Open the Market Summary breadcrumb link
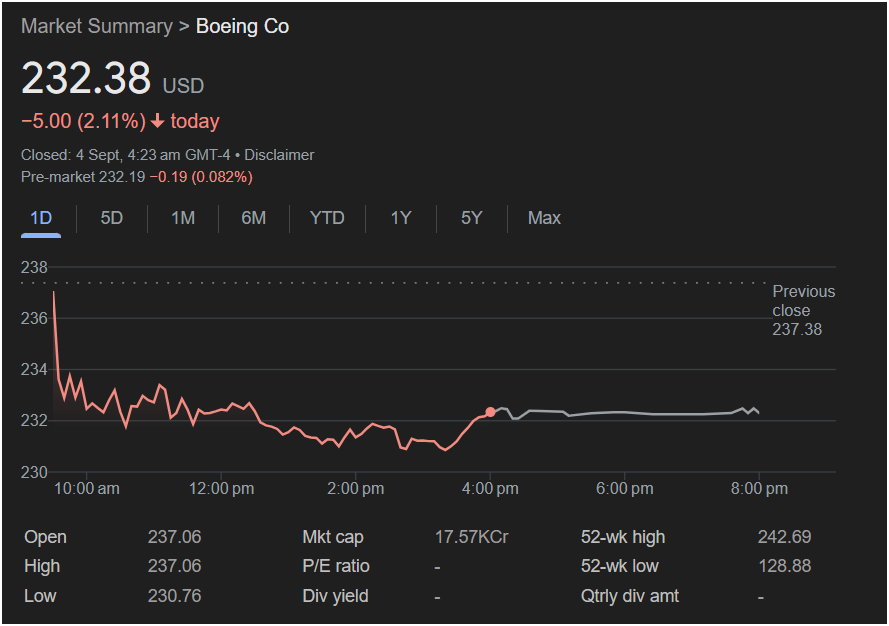The image size is (889, 626). tap(97, 26)
